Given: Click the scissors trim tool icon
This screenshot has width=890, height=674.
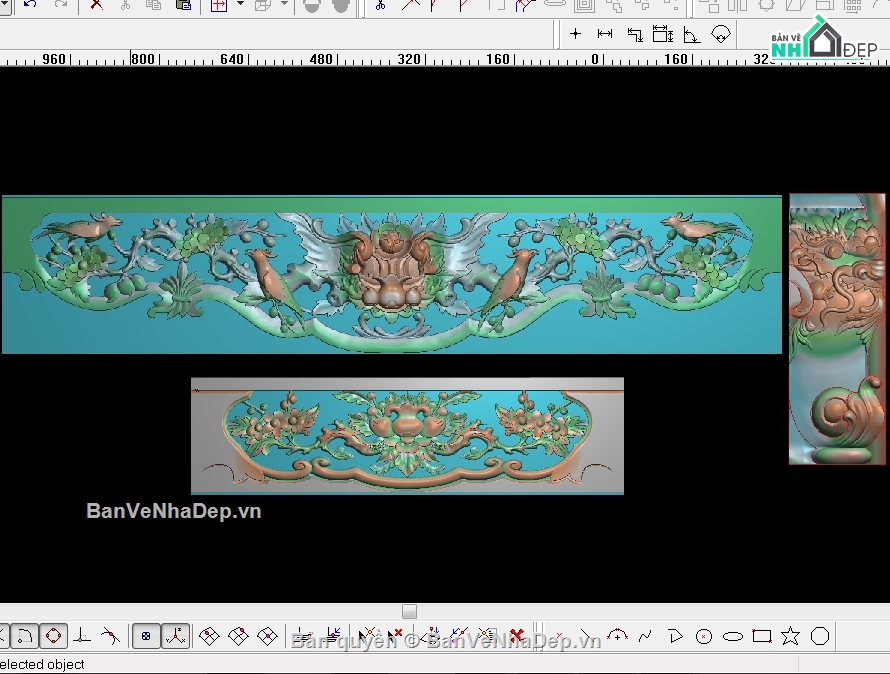Looking at the screenshot, I should click(380, 5).
